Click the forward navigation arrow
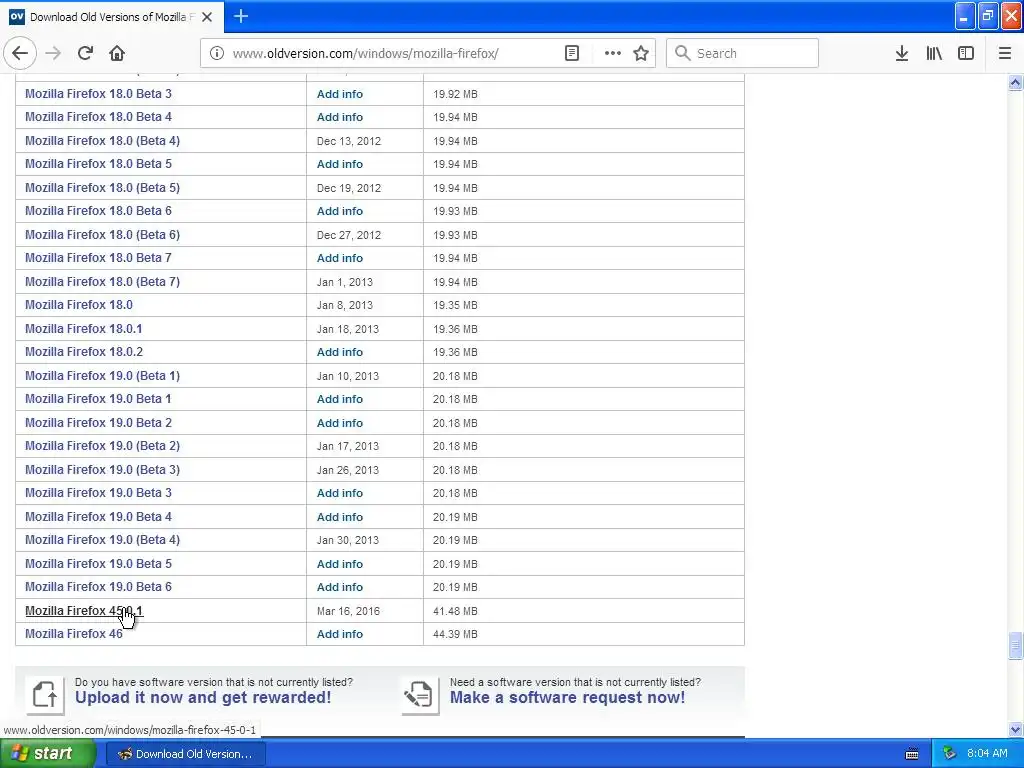The height and width of the screenshot is (768, 1024). point(54,54)
